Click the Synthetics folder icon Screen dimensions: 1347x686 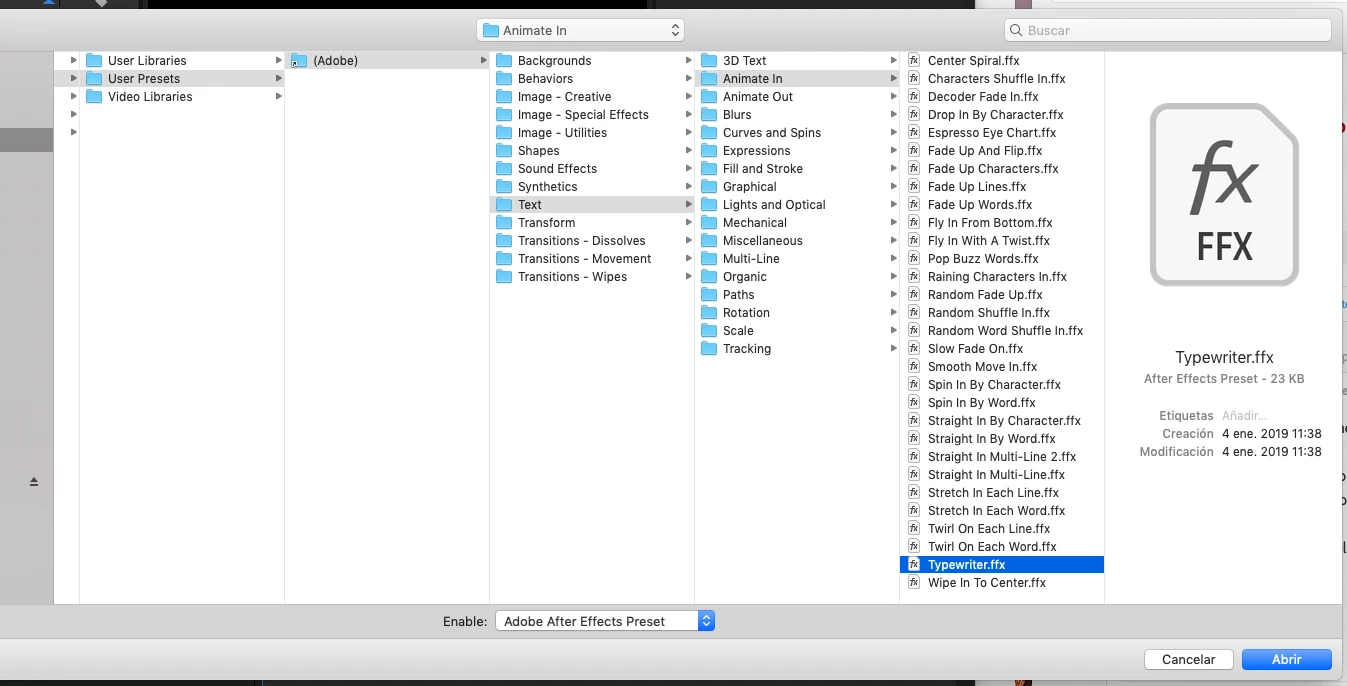504,186
